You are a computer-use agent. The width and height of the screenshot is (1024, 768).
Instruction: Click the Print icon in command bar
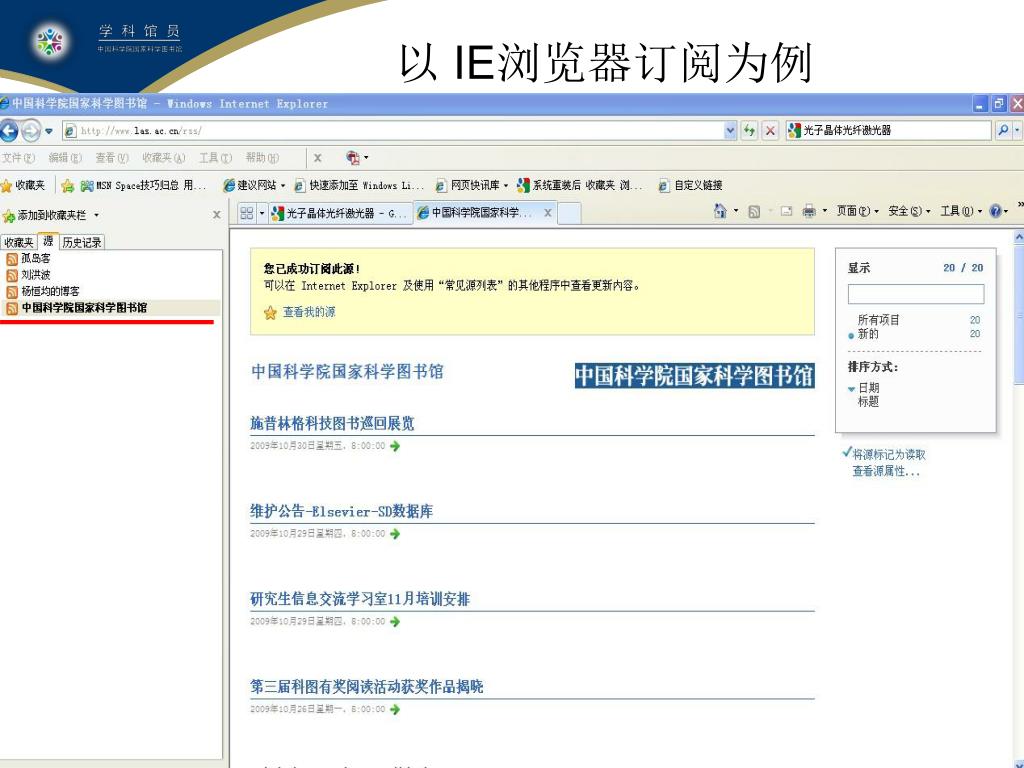tap(809, 210)
